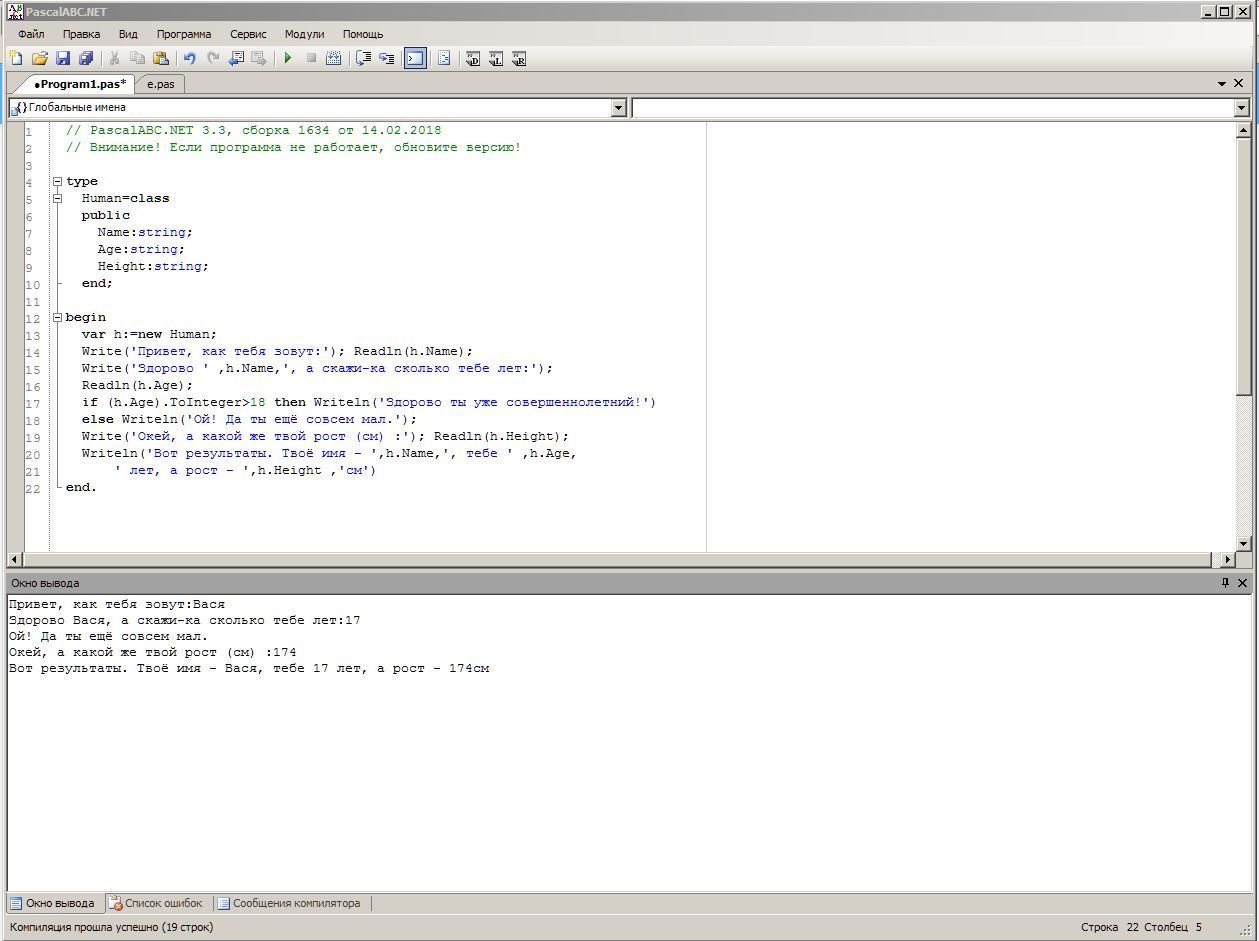Toggle the output window toolbar button
Viewport: 1259px width, 941px height.
pos(415,59)
